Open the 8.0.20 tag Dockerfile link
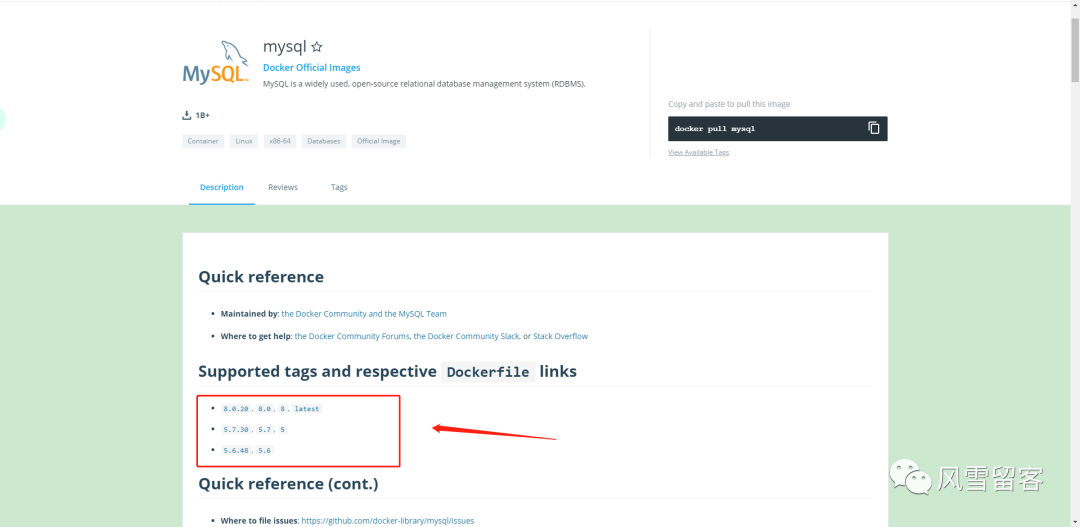Image resolution: width=1080 pixels, height=527 pixels. point(236,409)
